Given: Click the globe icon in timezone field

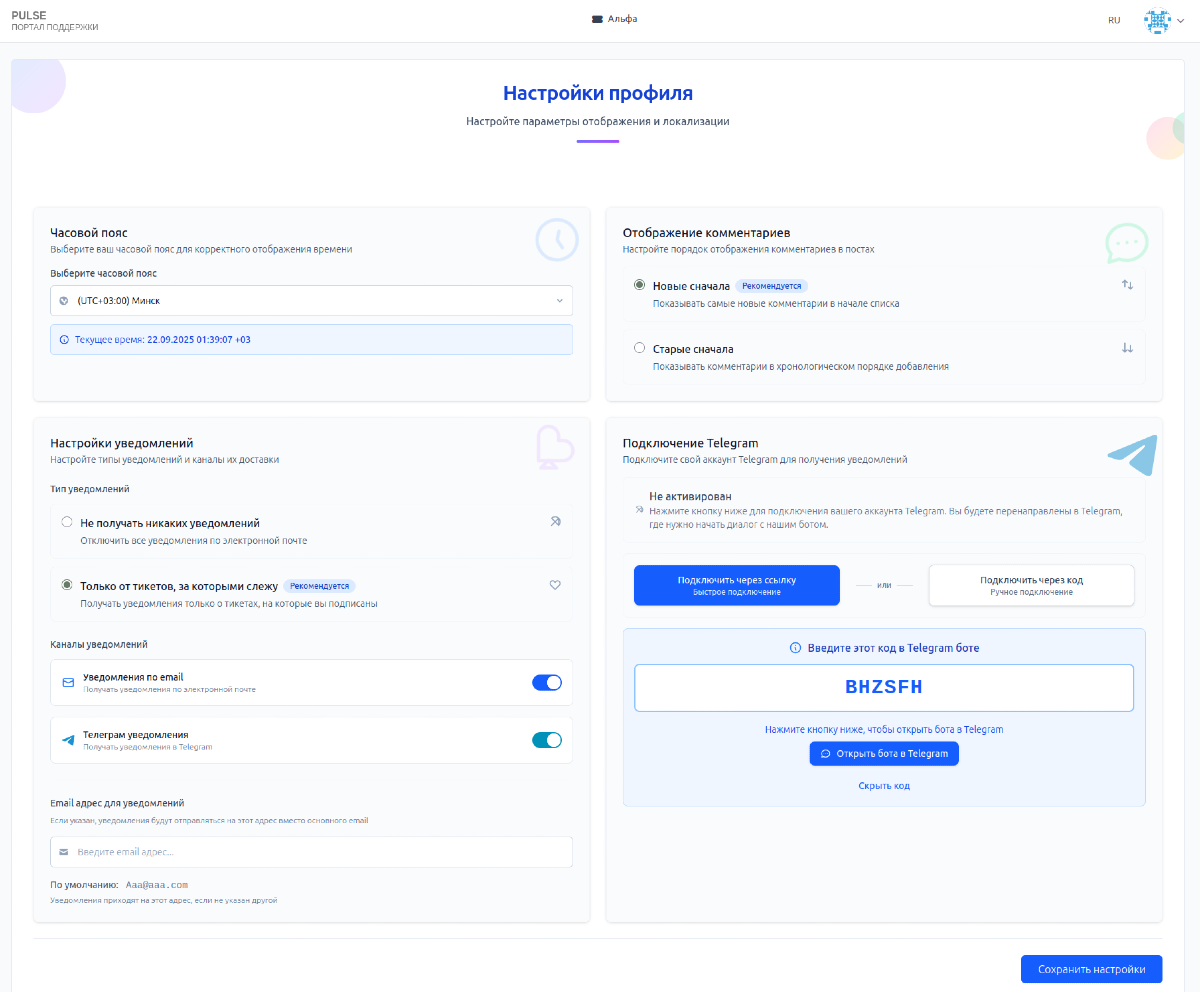Looking at the screenshot, I should point(64,300).
